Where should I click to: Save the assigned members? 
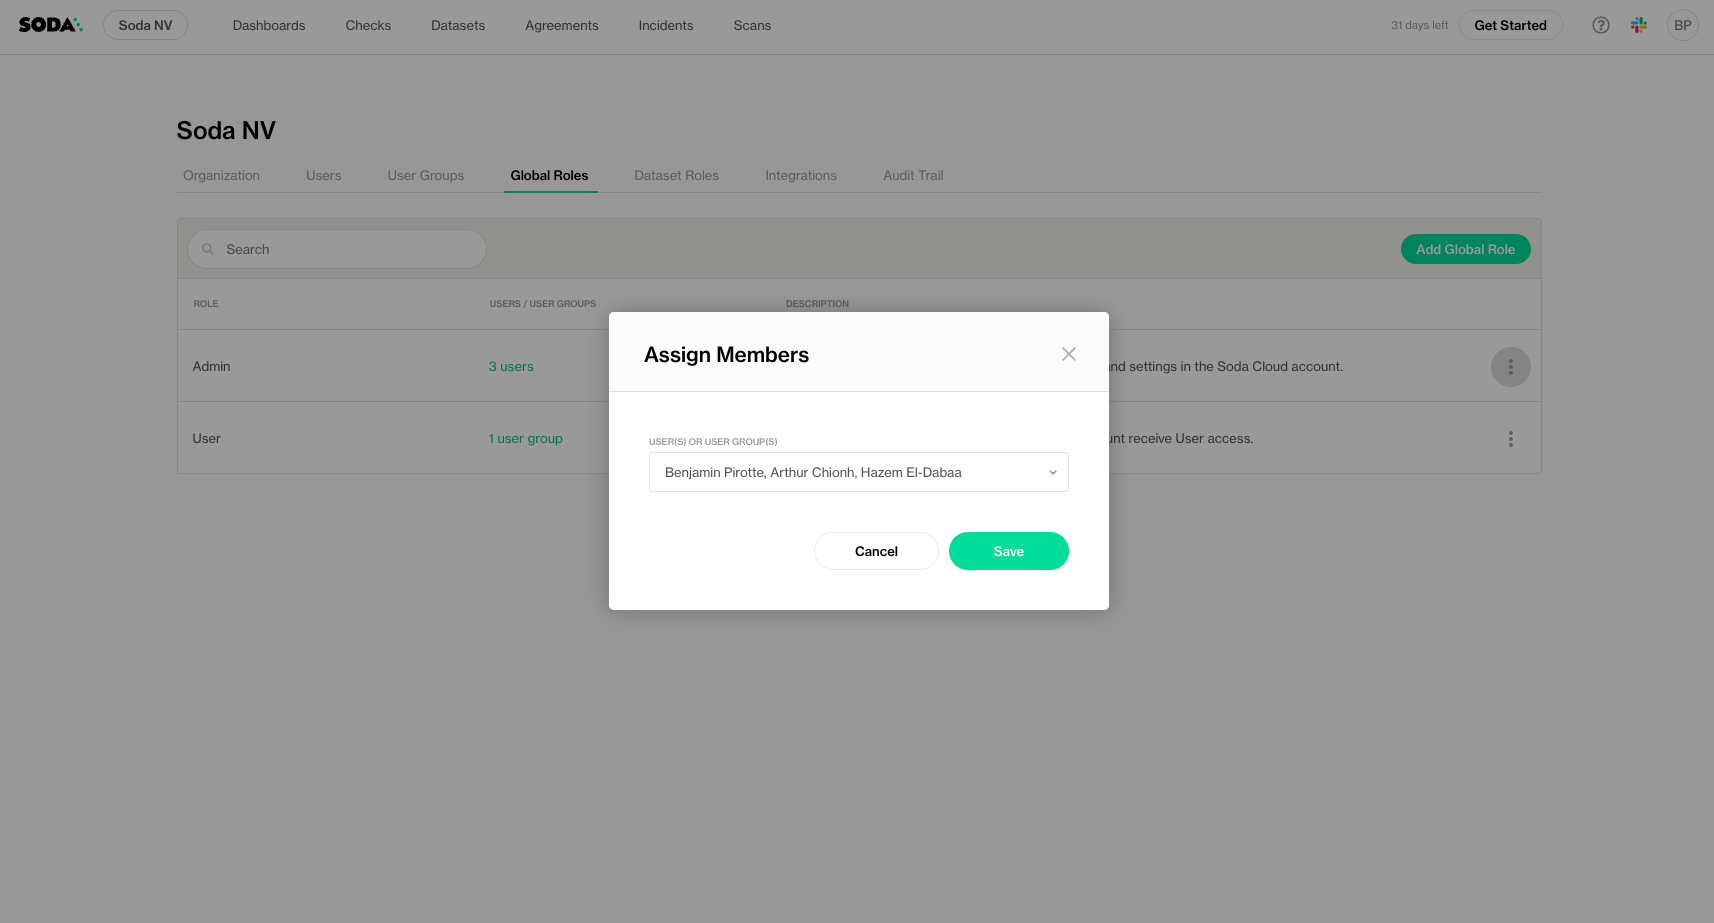pyautogui.click(x=1008, y=551)
